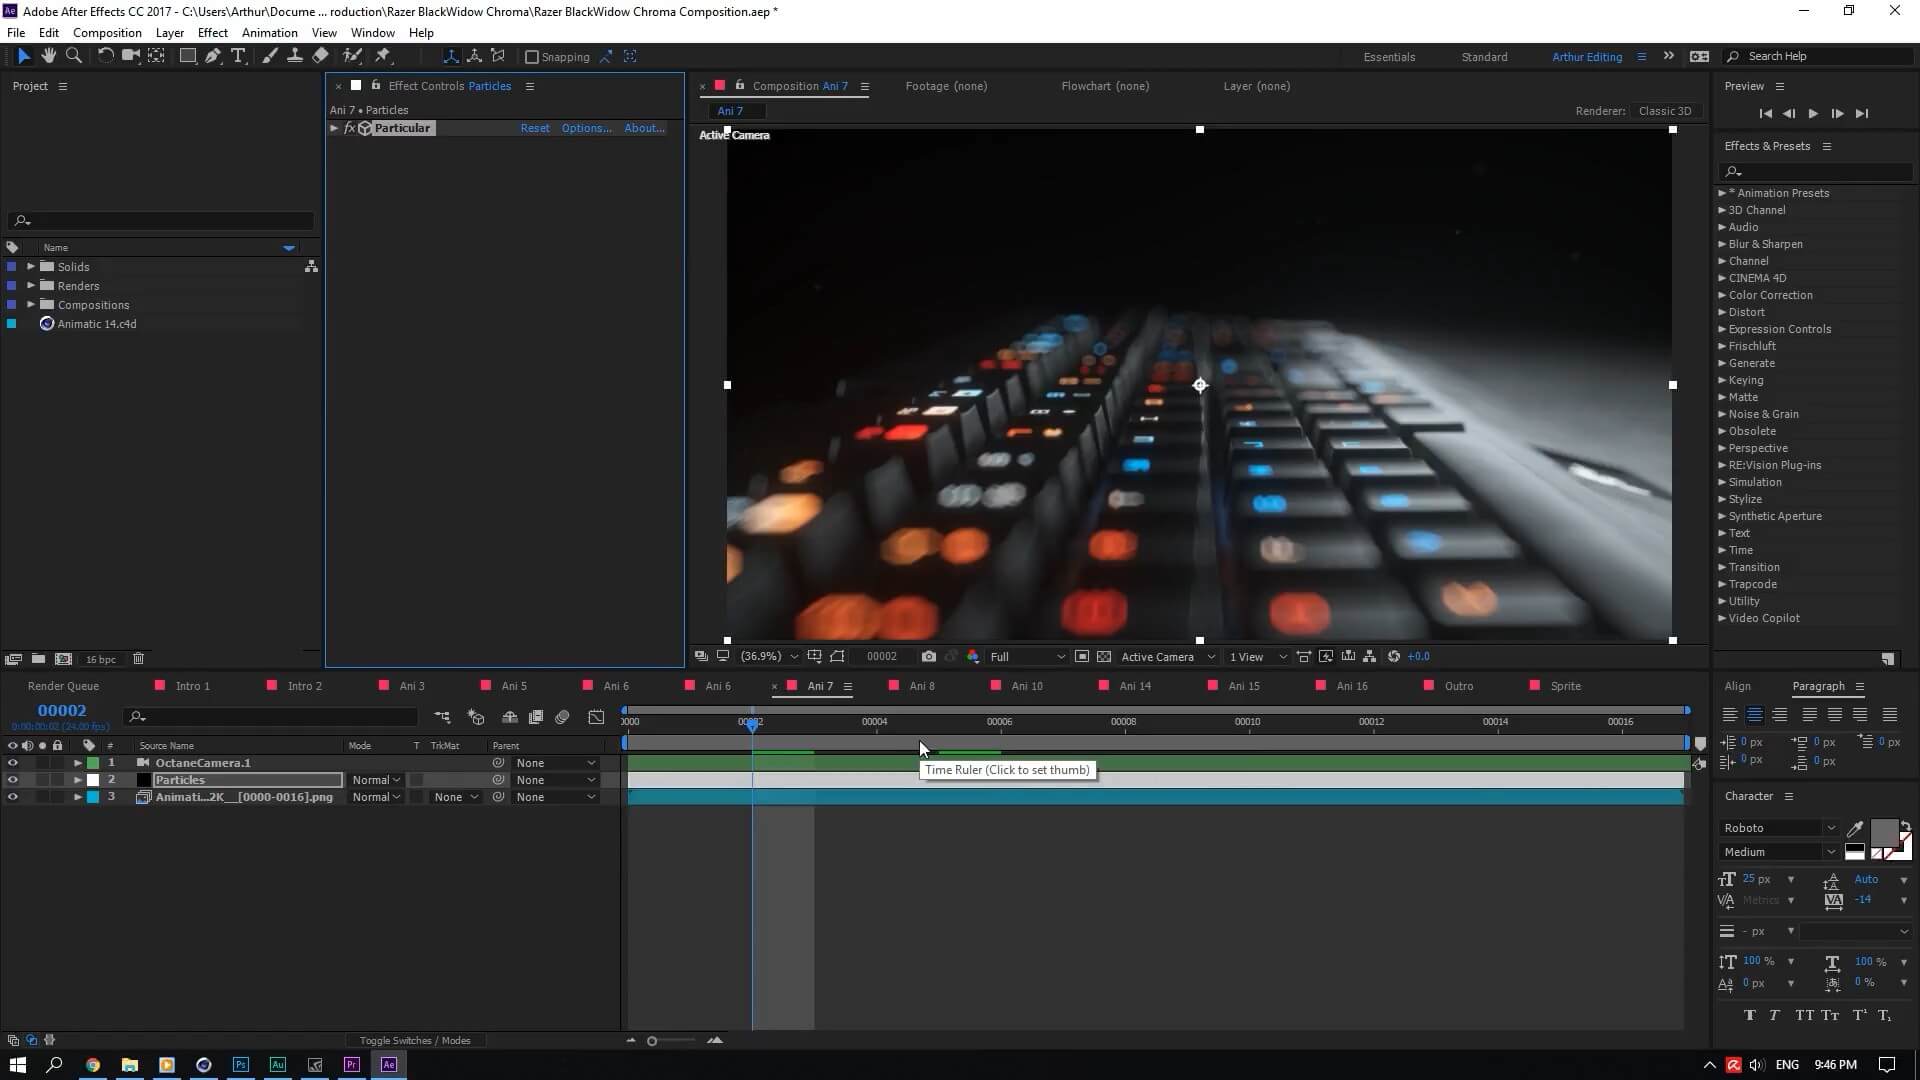Take a snapshot with camera icon
The width and height of the screenshot is (1920, 1080).
(x=929, y=657)
